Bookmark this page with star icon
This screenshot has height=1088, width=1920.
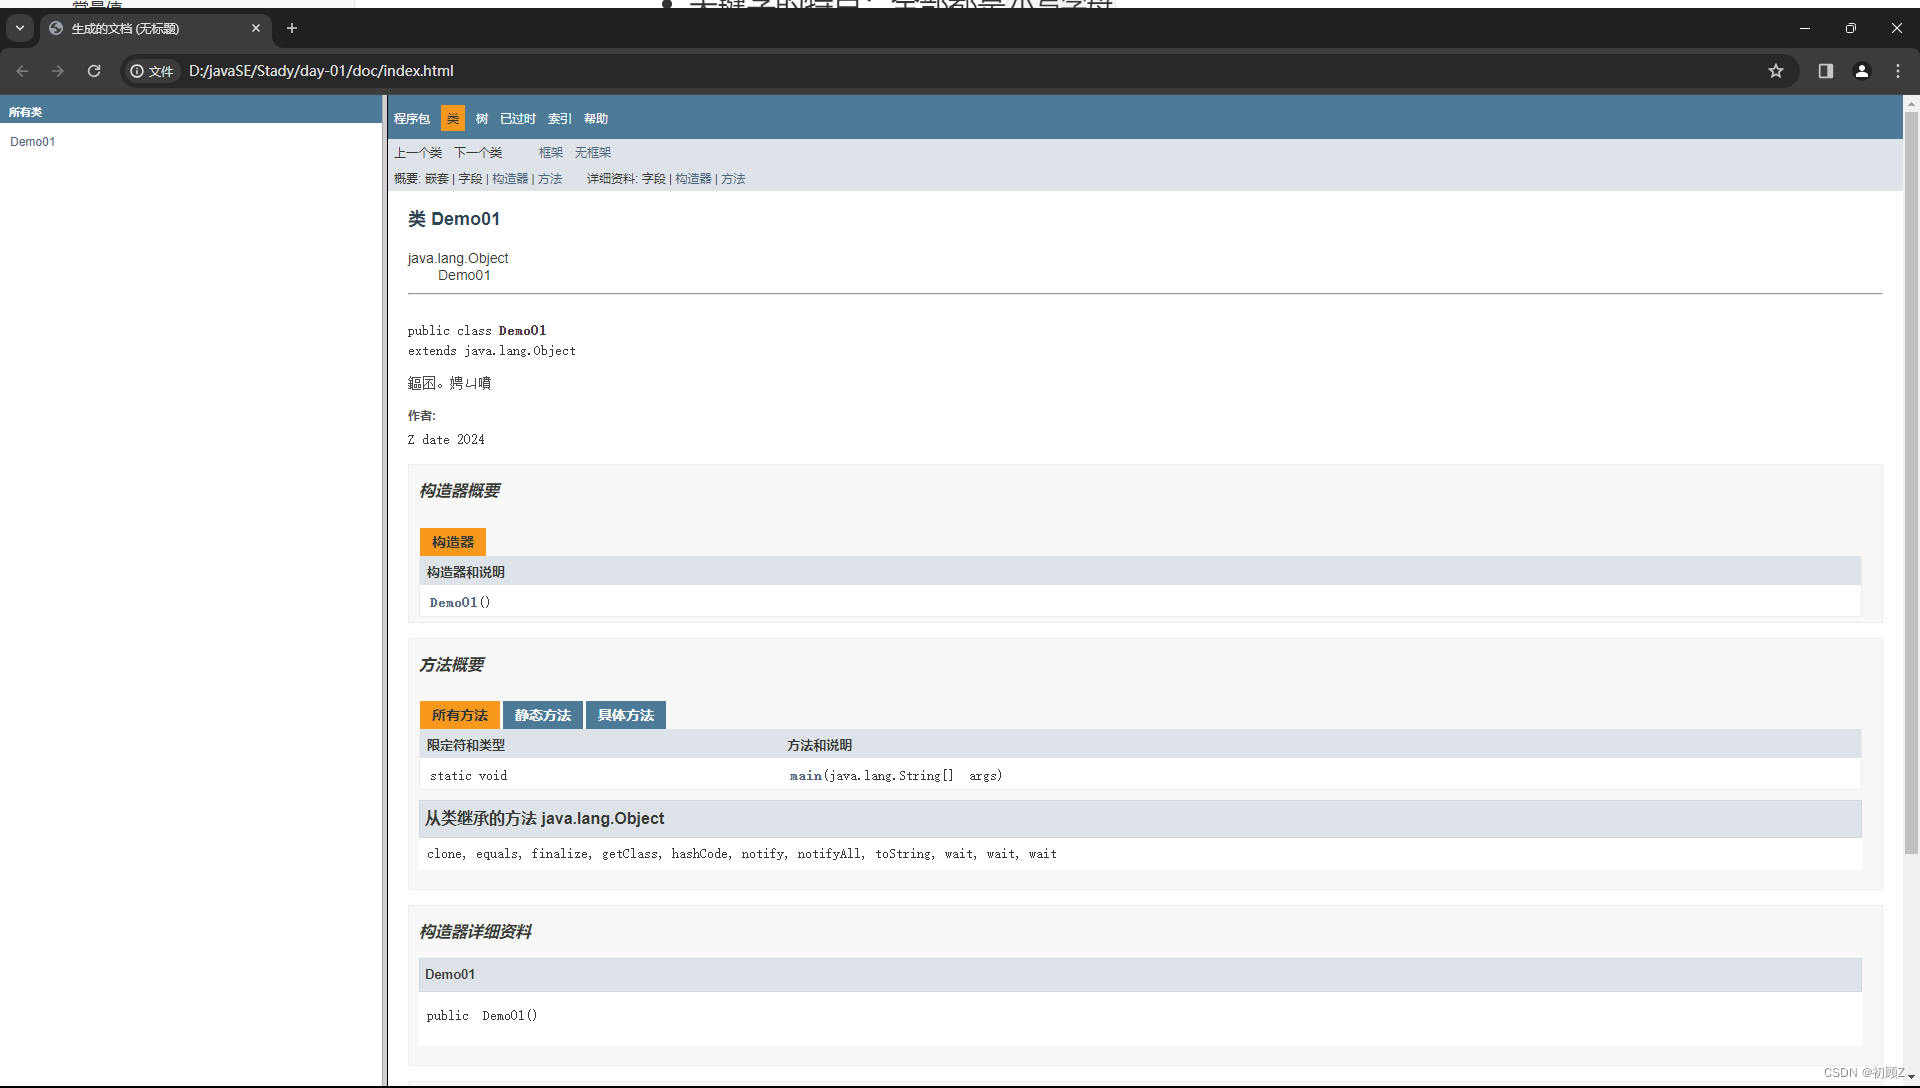tap(1776, 71)
